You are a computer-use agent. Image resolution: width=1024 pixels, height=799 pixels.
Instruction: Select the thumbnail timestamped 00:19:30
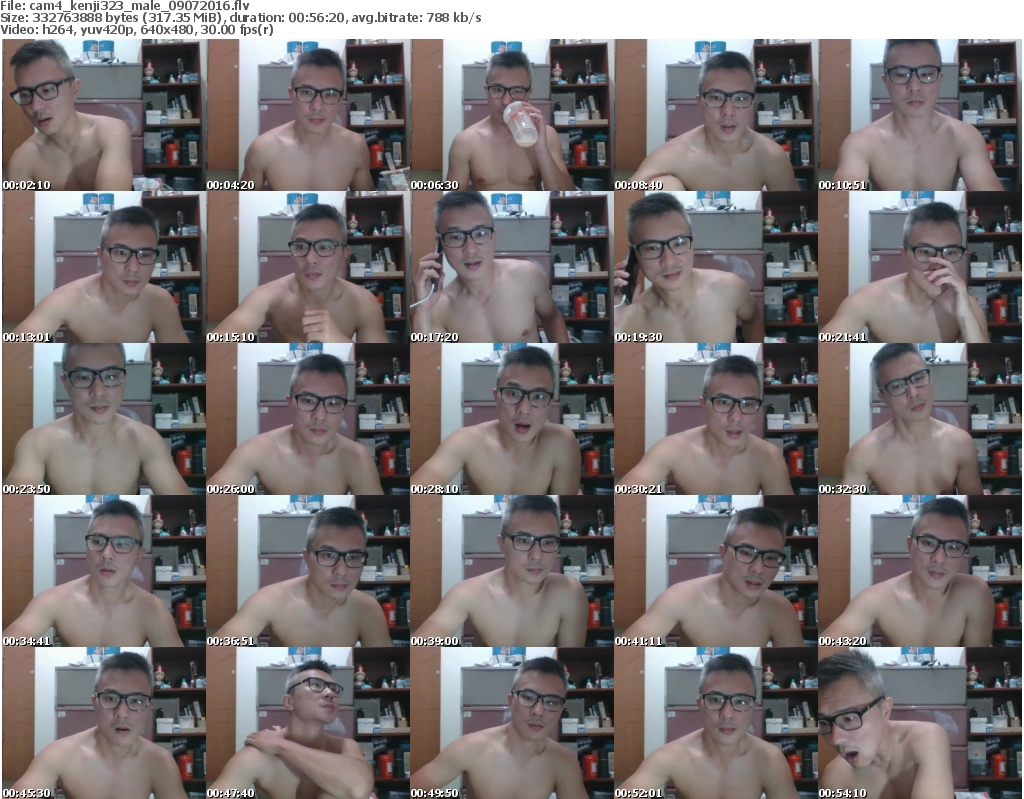point(716,267)
